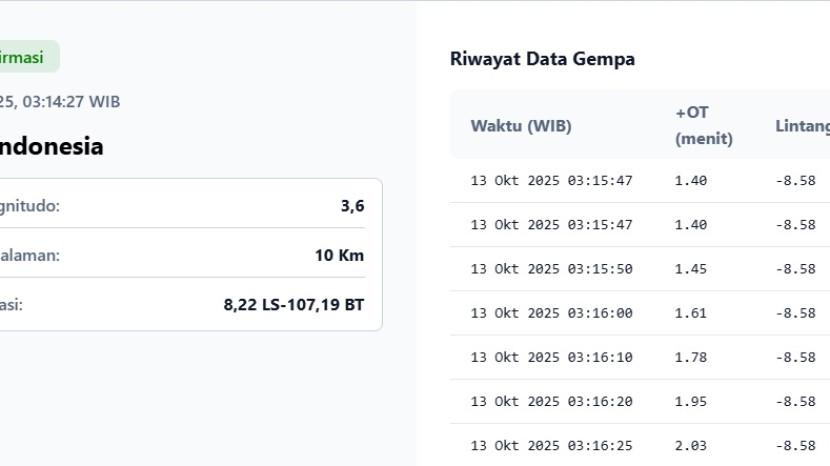Click the 03:16:10 time cell

coord(551,357)
